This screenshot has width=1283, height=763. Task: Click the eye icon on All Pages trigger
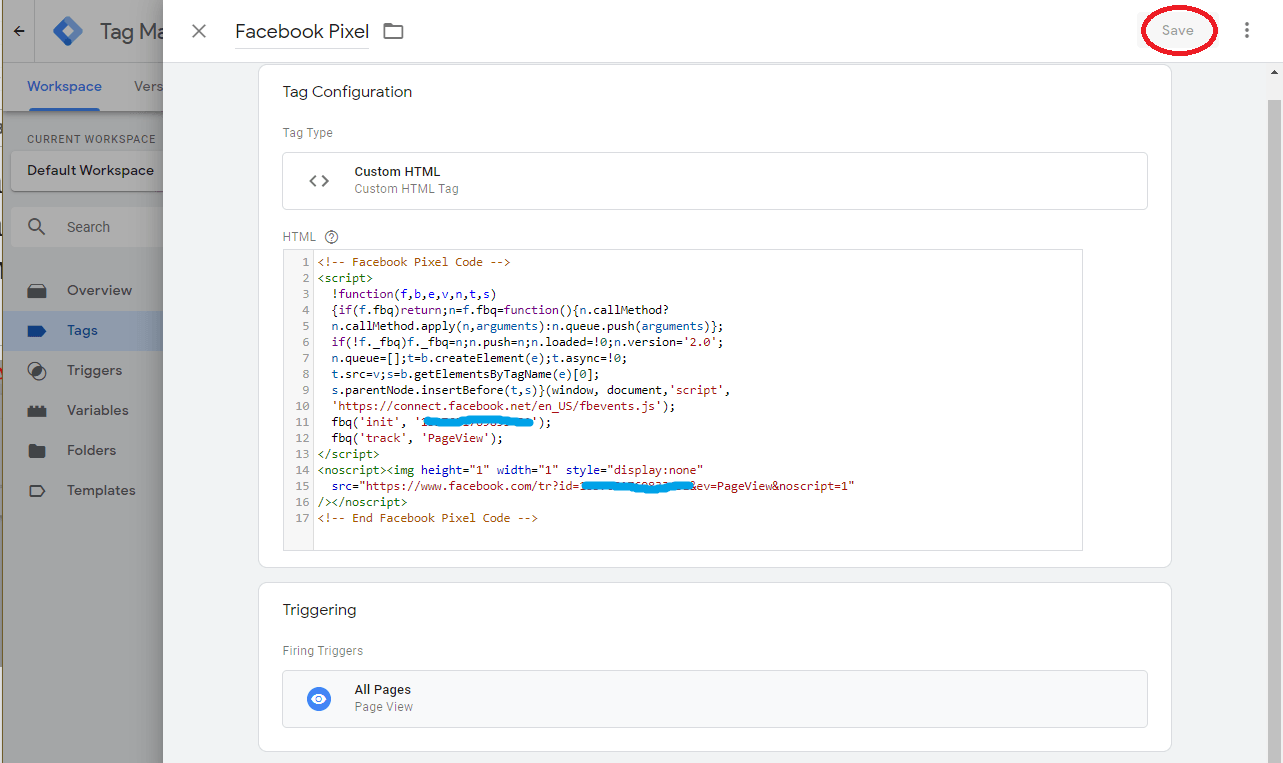(x=318, y=698)
